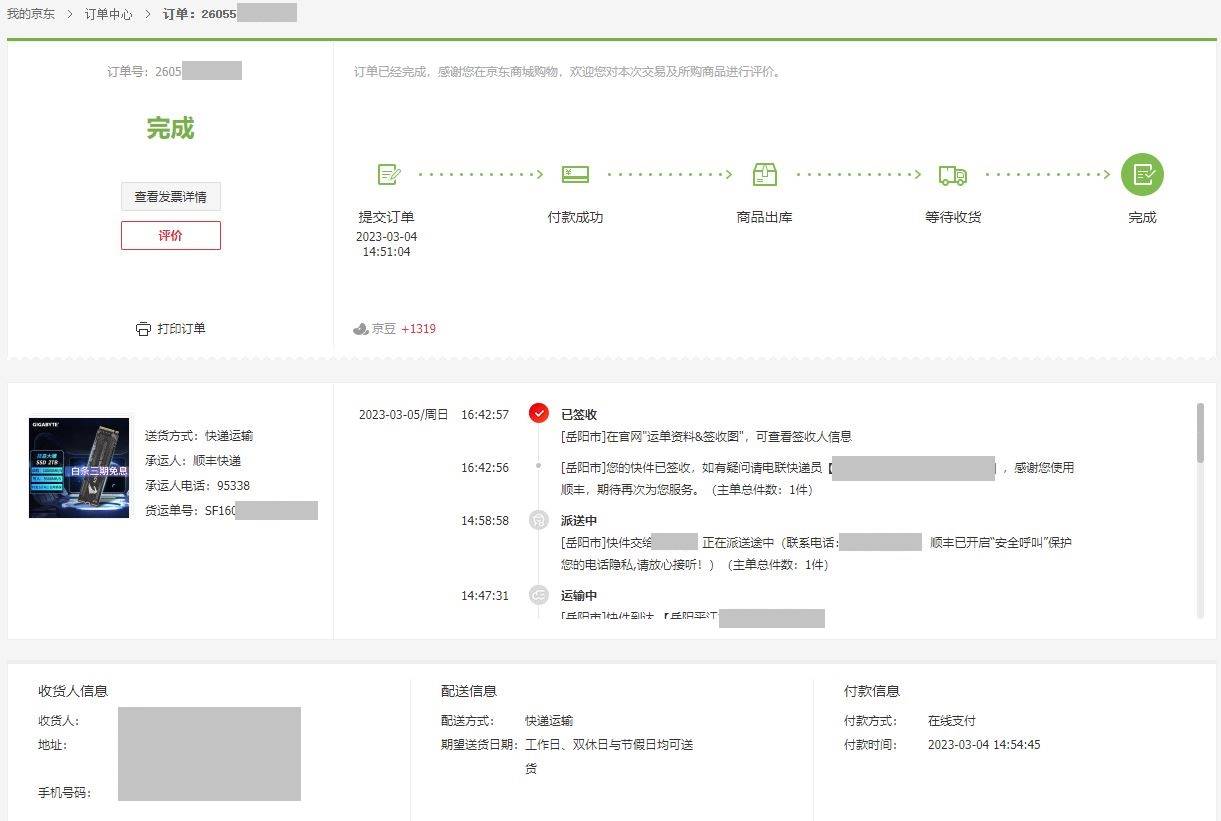Click the red 已签收 signed status icon
This screenshot has height=821, width=1221.
[538, 412]
